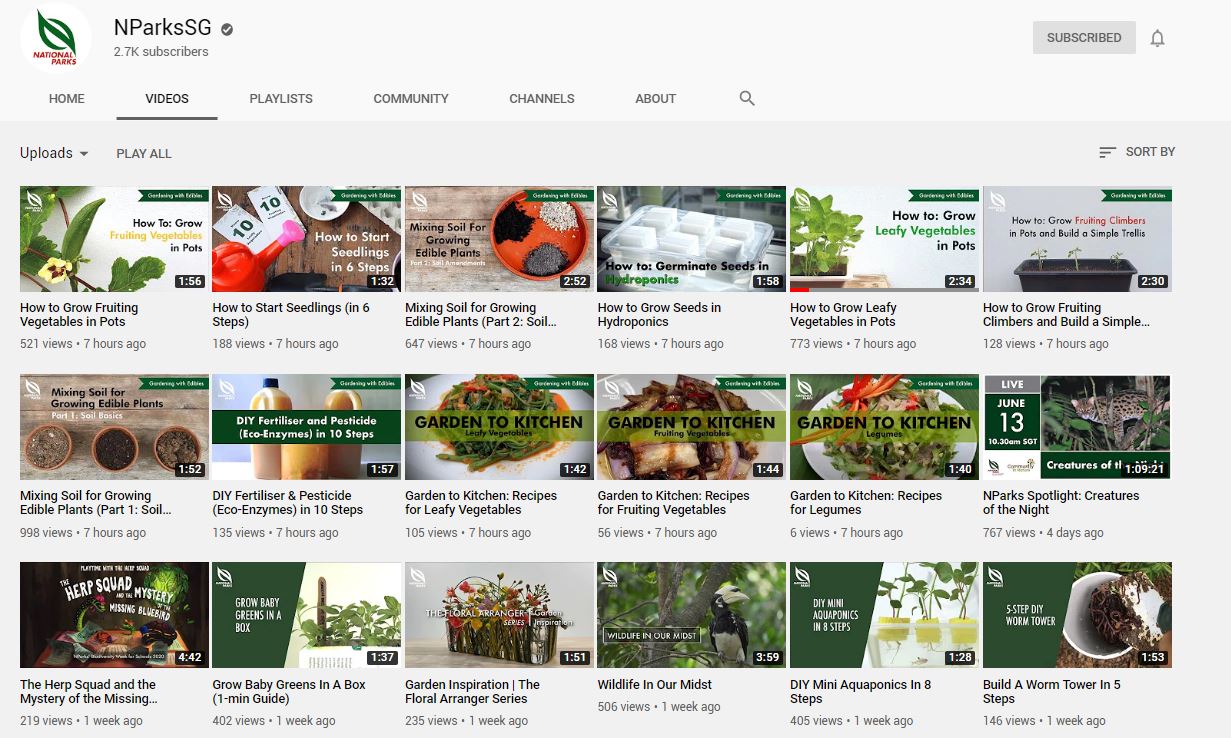Click the verified checkmark badge beside NParksSG
The width and height of the screenshot is (1231, 738).
227,29
